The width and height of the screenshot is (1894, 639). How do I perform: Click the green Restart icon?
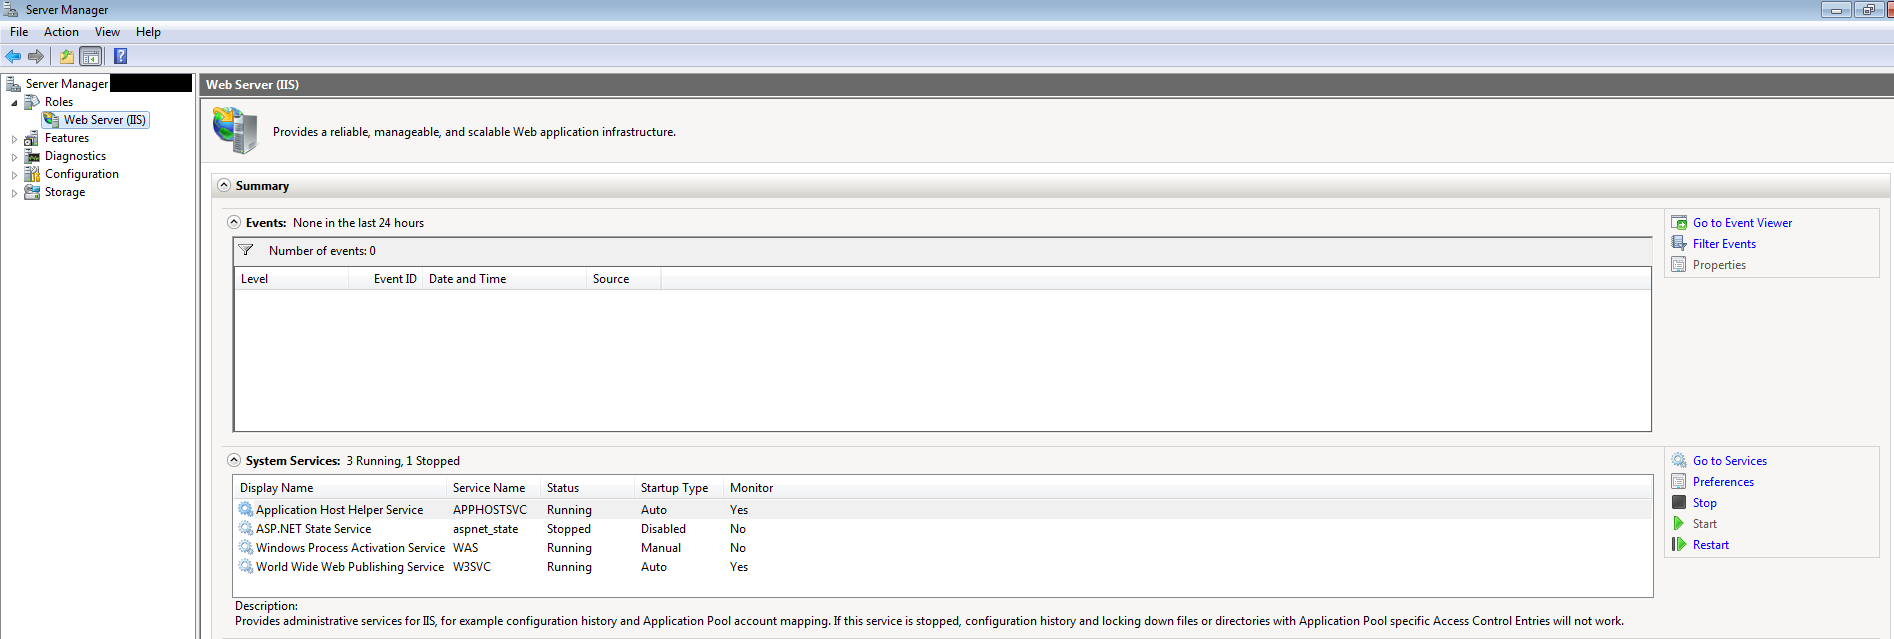(1679, 544)
